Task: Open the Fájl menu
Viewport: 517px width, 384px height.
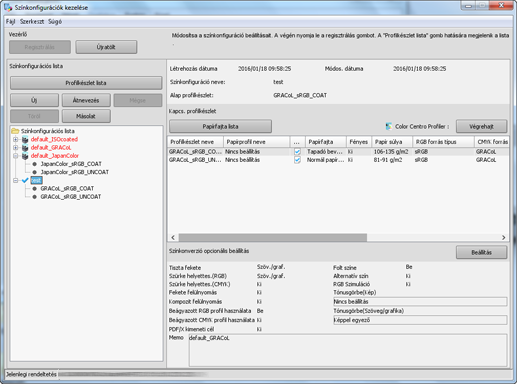Action: [10, 22]
